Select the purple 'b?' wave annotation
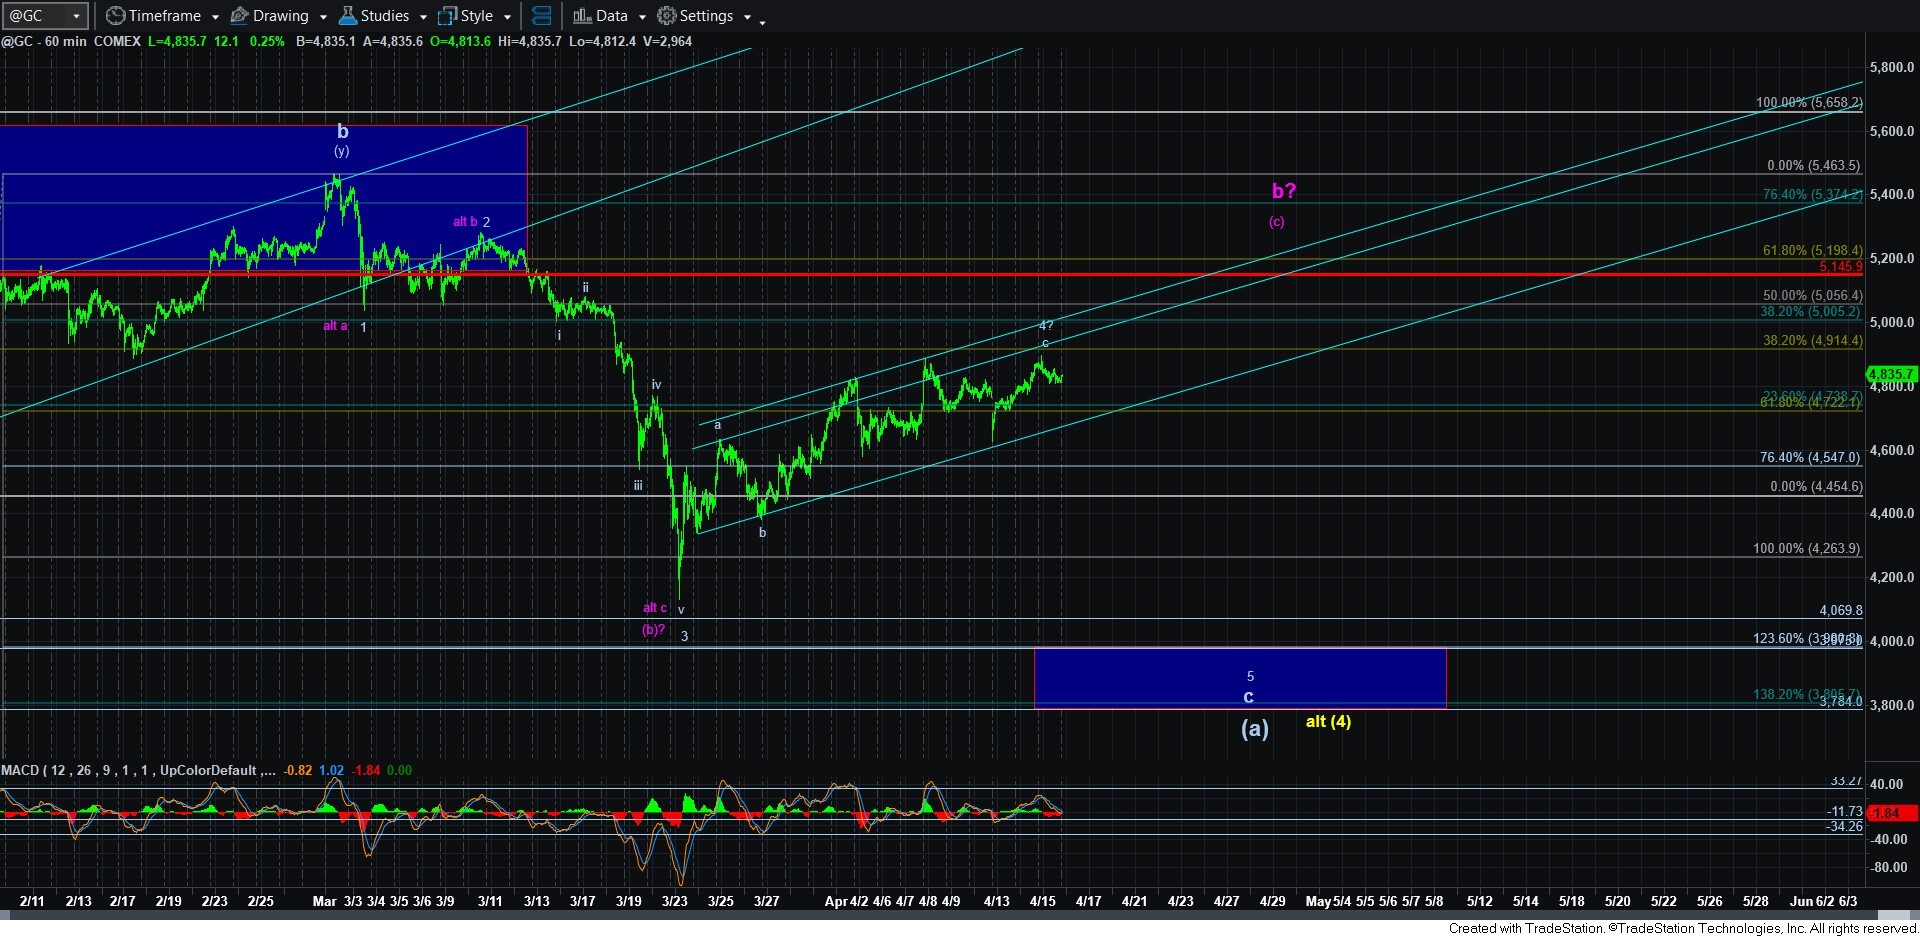 (1283, 191)
